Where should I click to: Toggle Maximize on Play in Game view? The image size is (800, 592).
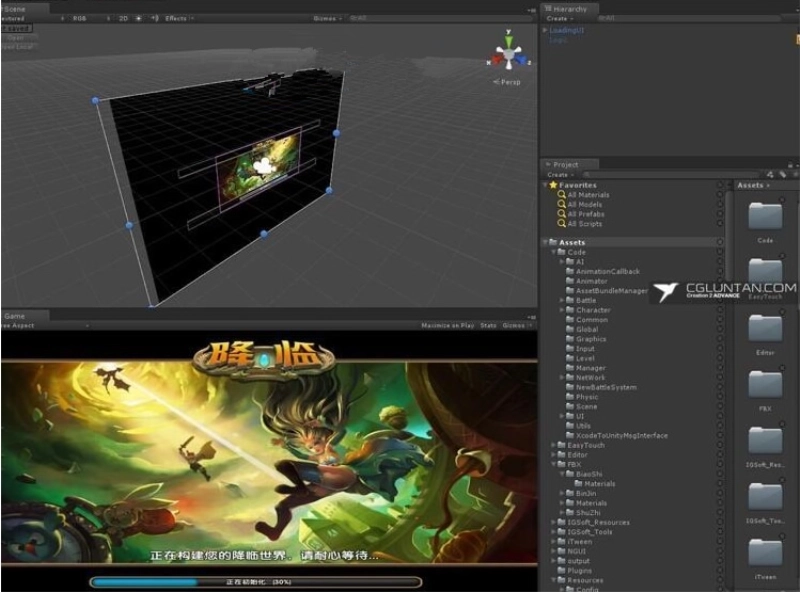(447, 325)
